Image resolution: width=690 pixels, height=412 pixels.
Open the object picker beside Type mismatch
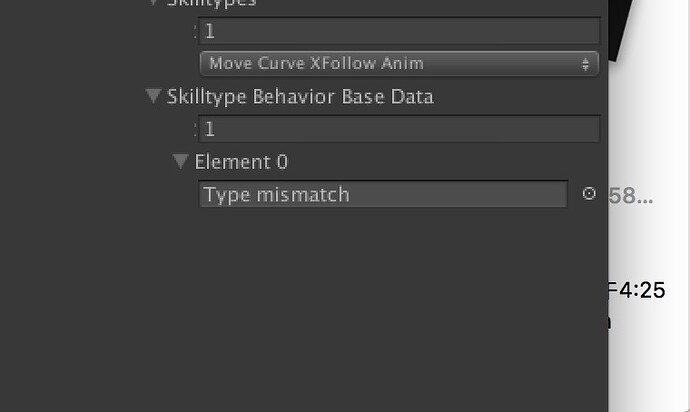[x=589, y=194]
